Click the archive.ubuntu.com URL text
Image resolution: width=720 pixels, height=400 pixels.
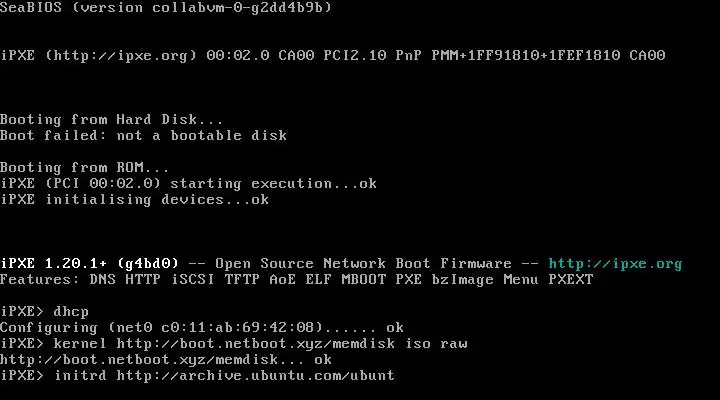(x=255, y=376)
